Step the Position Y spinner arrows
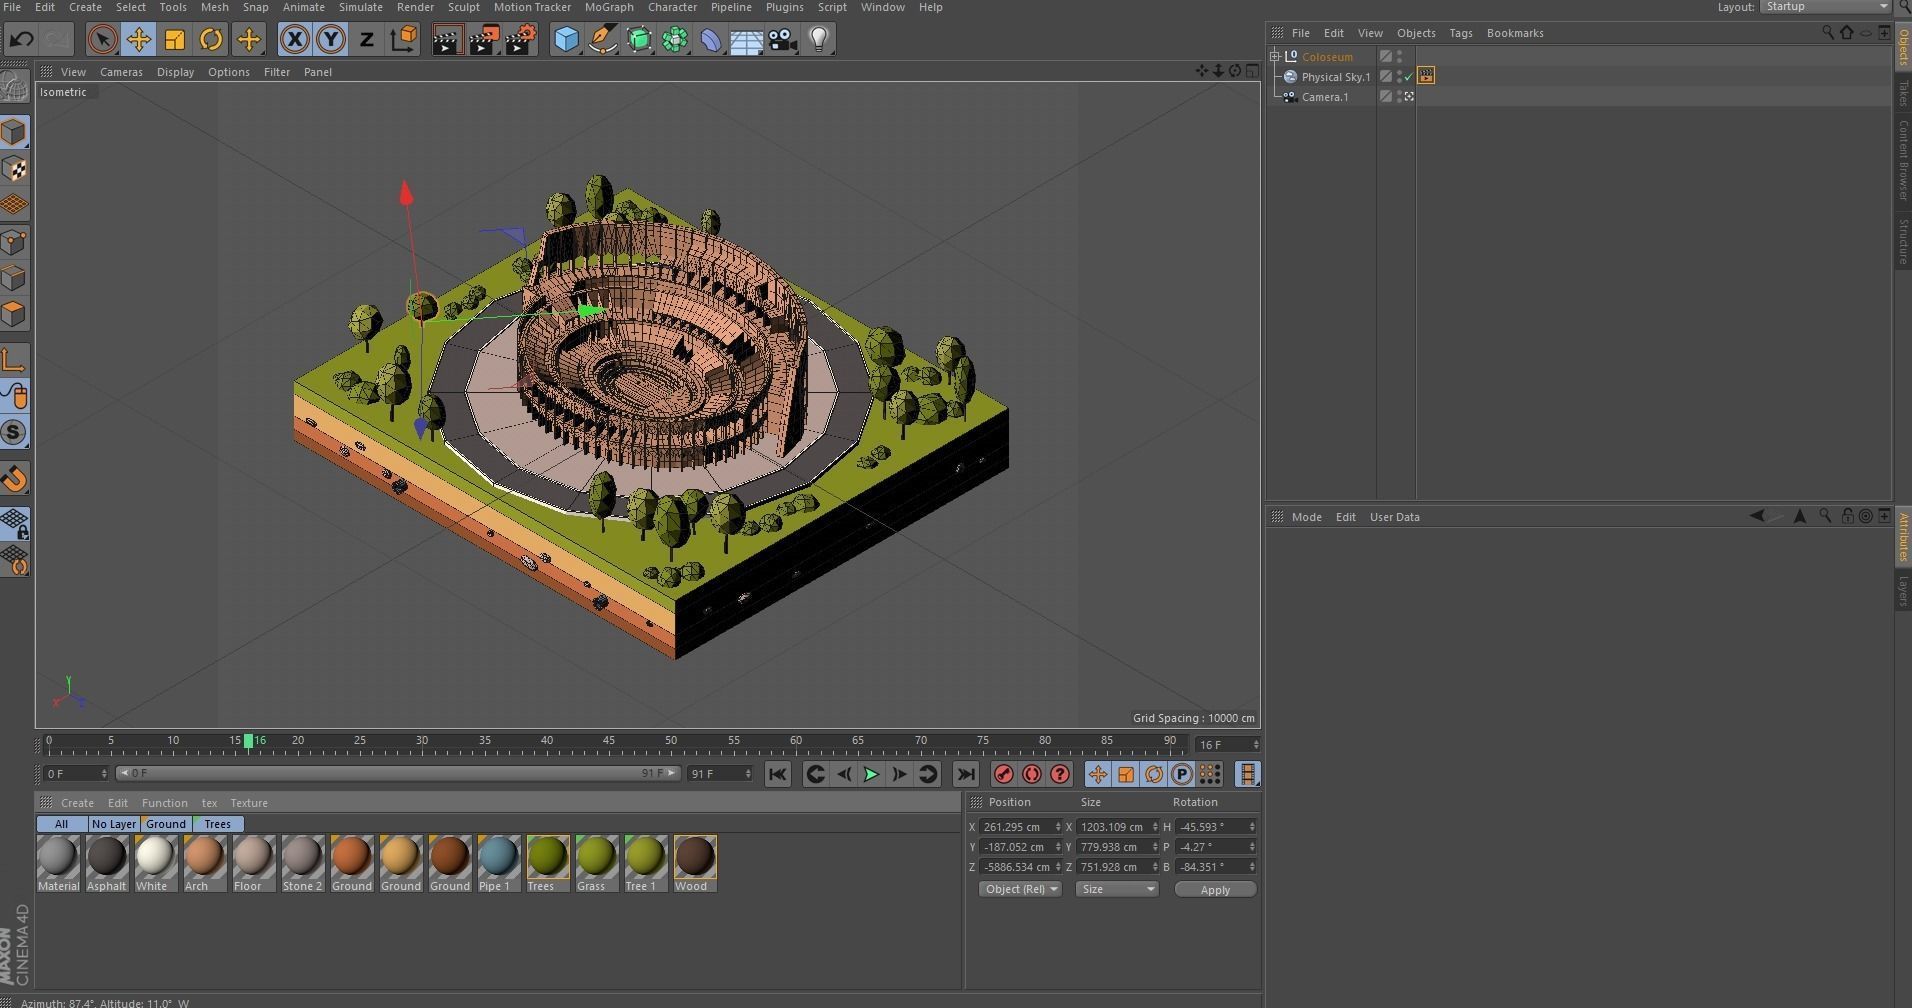Viewport: 1912px width, 1008px height. (1057, 847)
